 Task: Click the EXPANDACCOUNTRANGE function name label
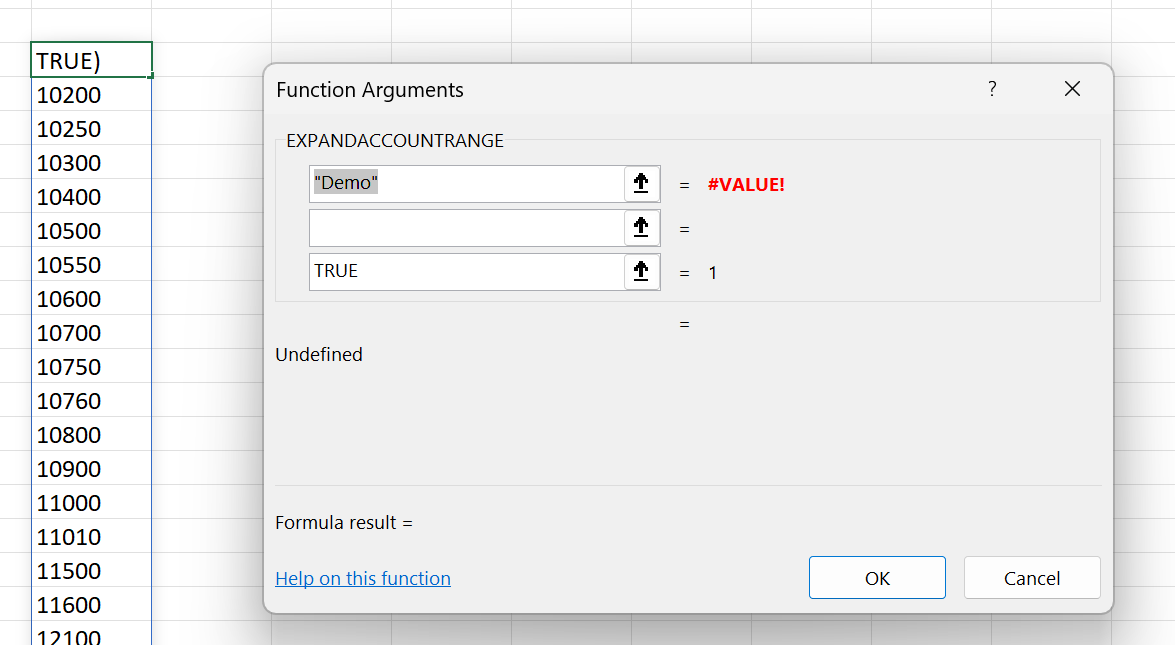[395, 141]
